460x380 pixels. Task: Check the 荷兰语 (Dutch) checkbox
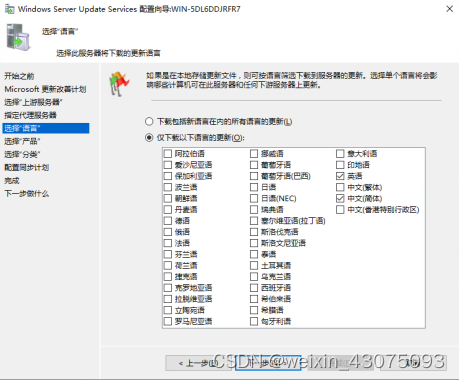click(168, 266)
